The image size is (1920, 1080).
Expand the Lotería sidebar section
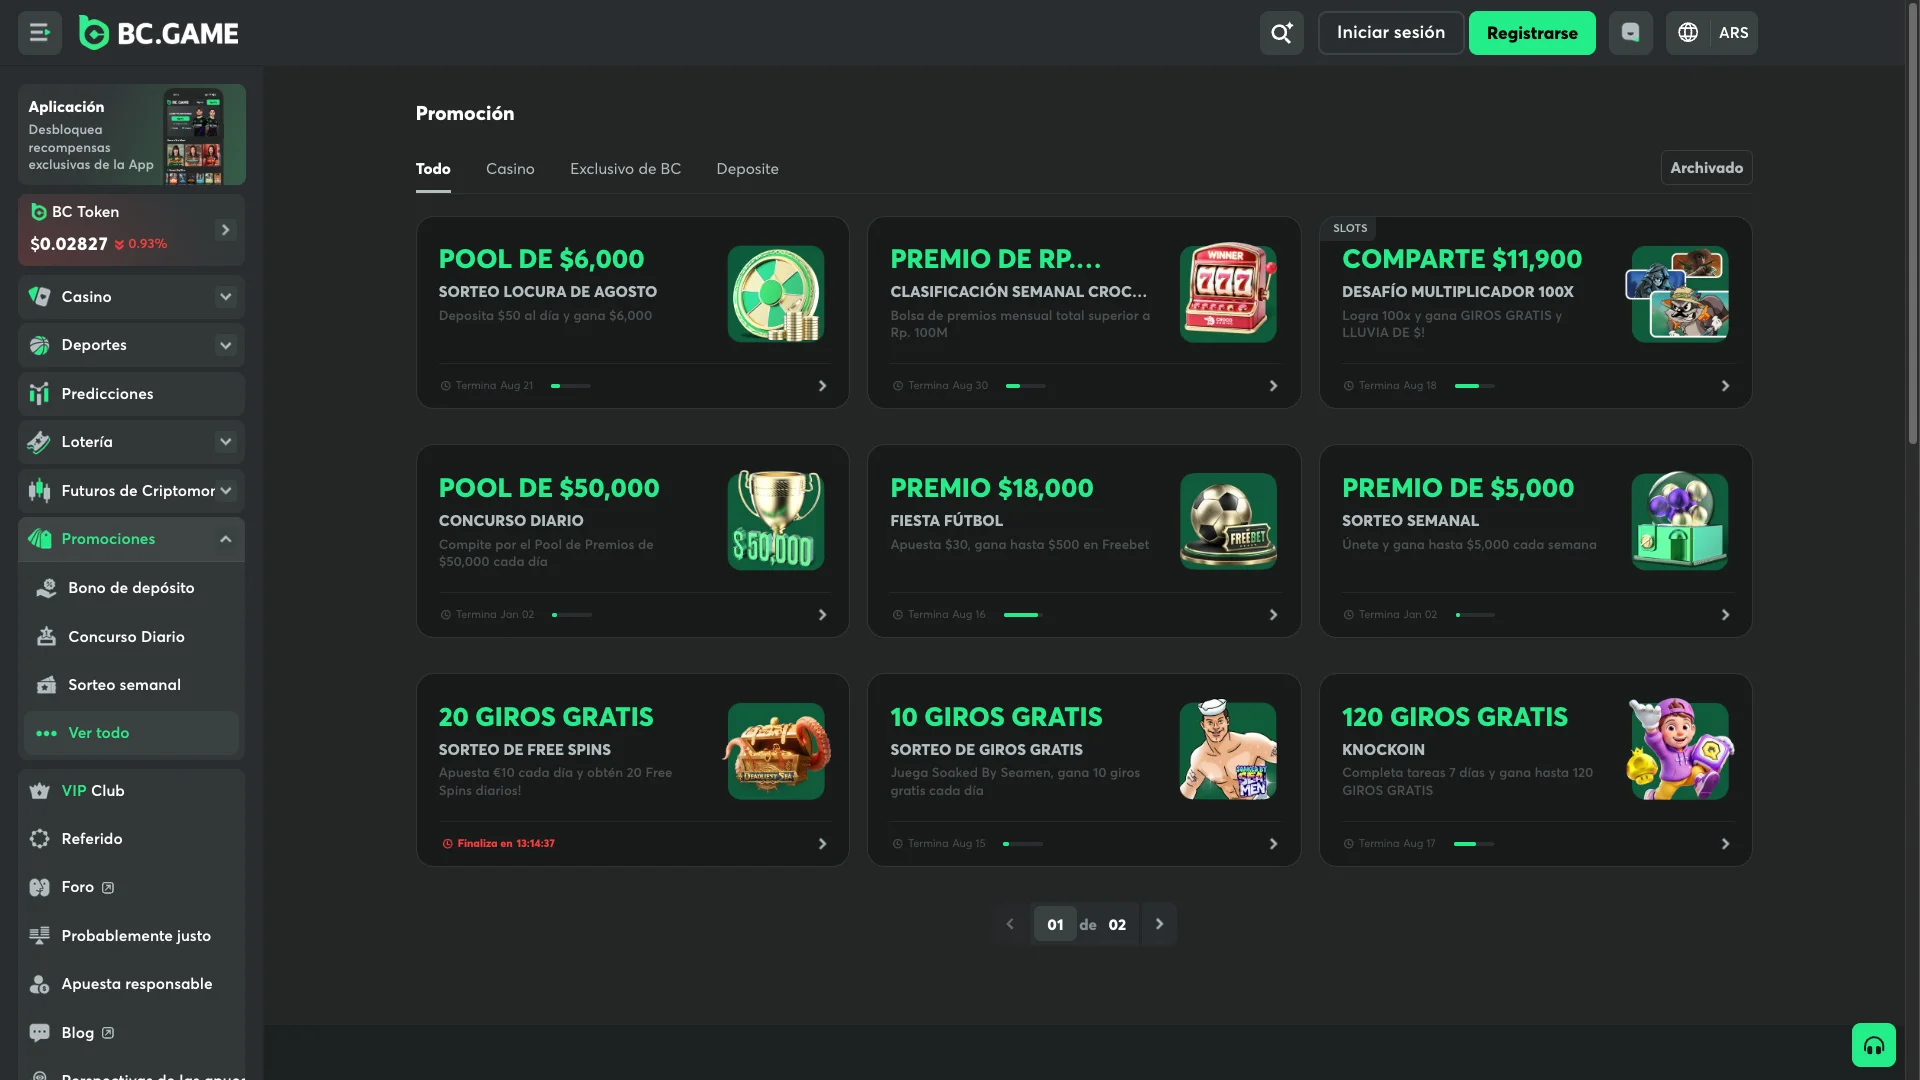(x=225, y=442)
